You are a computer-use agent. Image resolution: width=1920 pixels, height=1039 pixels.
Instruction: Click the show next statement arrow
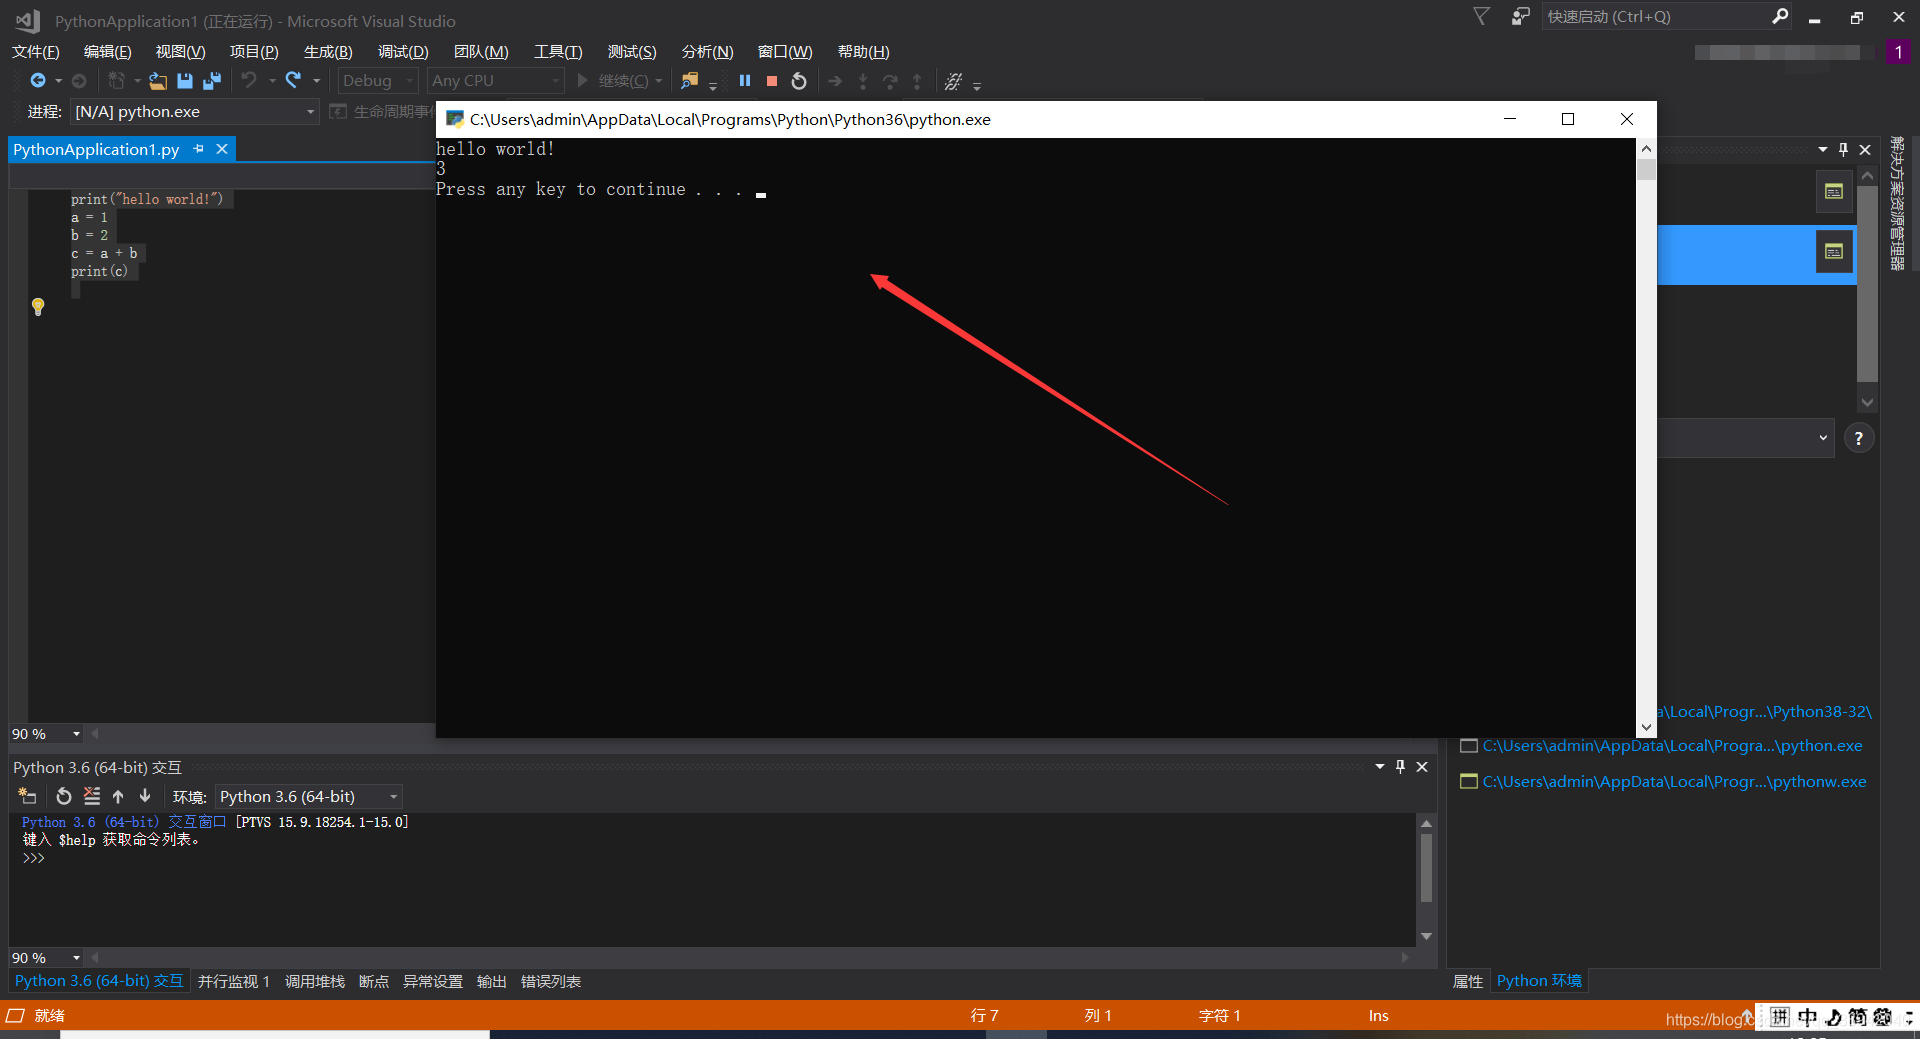point(835,81)
